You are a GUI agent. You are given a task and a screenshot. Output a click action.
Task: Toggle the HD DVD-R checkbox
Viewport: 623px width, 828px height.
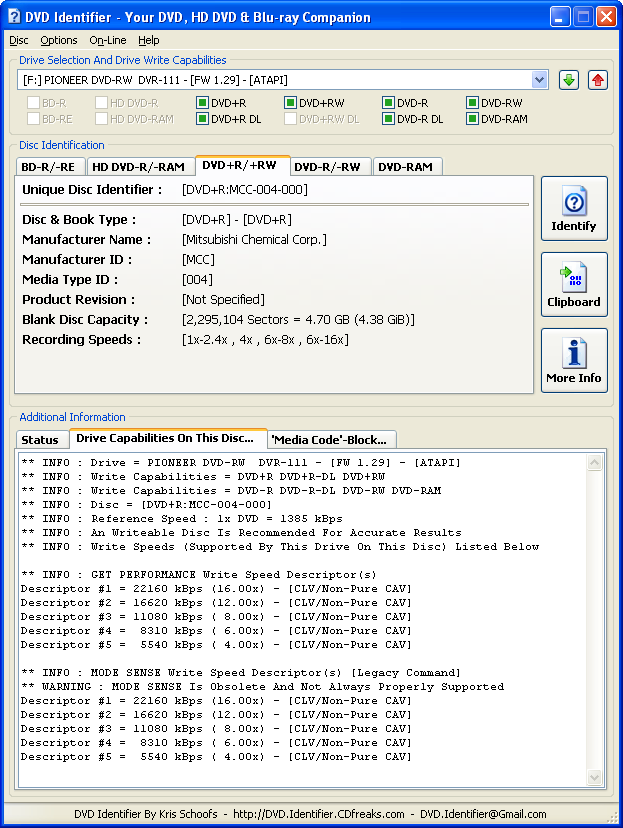[101, 102]
